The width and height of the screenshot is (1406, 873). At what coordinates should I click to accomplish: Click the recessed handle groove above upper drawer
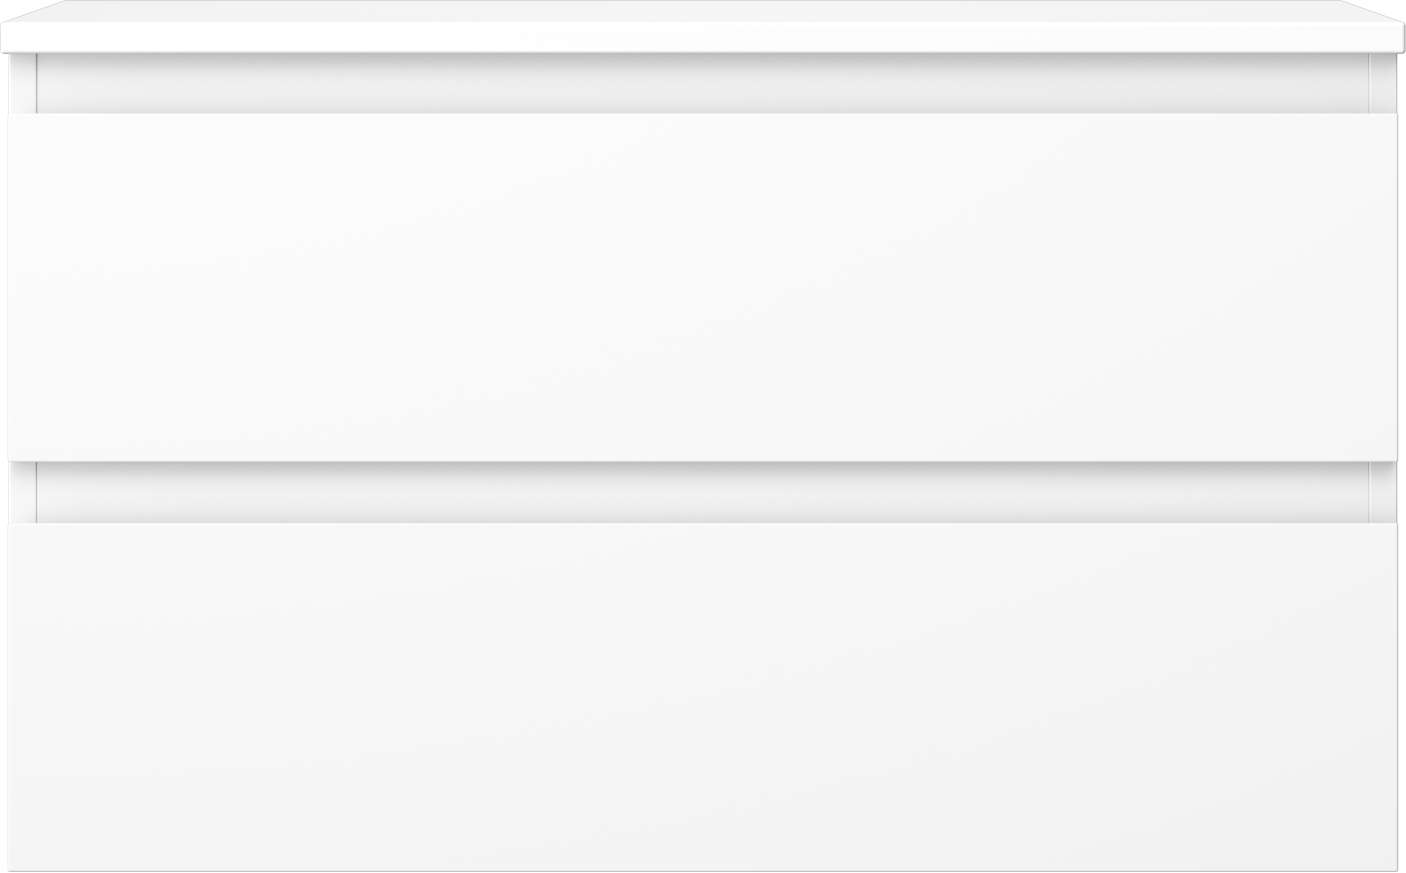click(x=703, y=84)
